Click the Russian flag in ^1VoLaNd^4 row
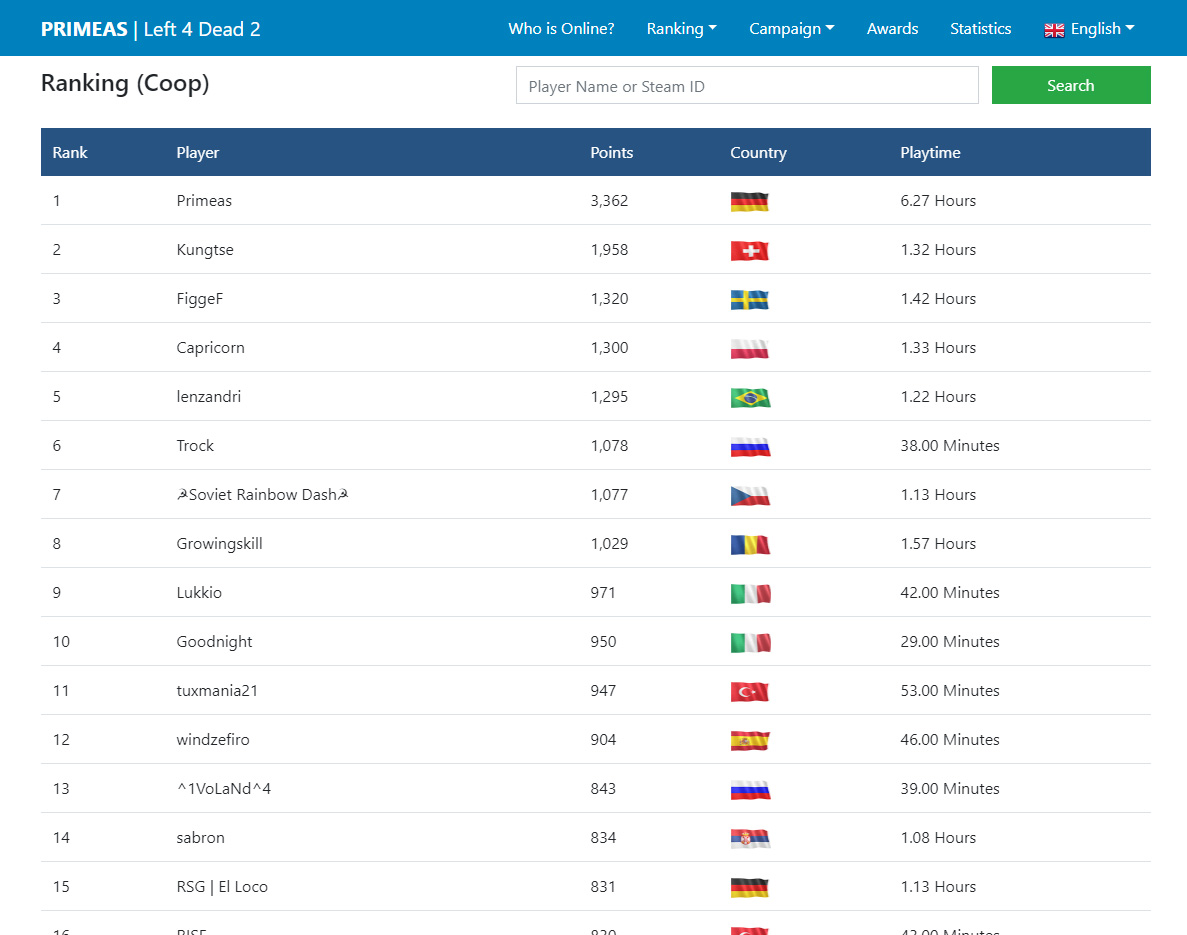This screenshot has width=1187, height=935. coord(750,790)
